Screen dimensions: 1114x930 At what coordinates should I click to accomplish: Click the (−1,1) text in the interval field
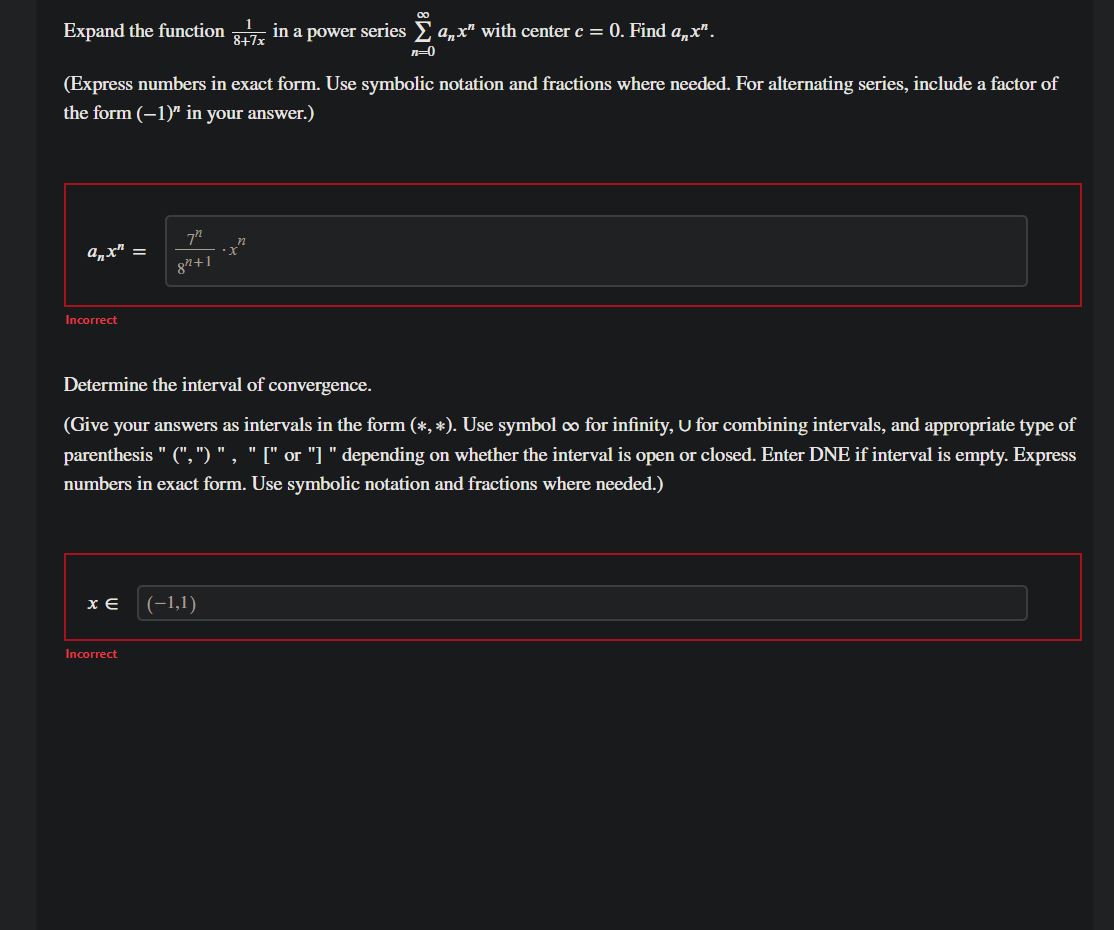pos(170,602)
